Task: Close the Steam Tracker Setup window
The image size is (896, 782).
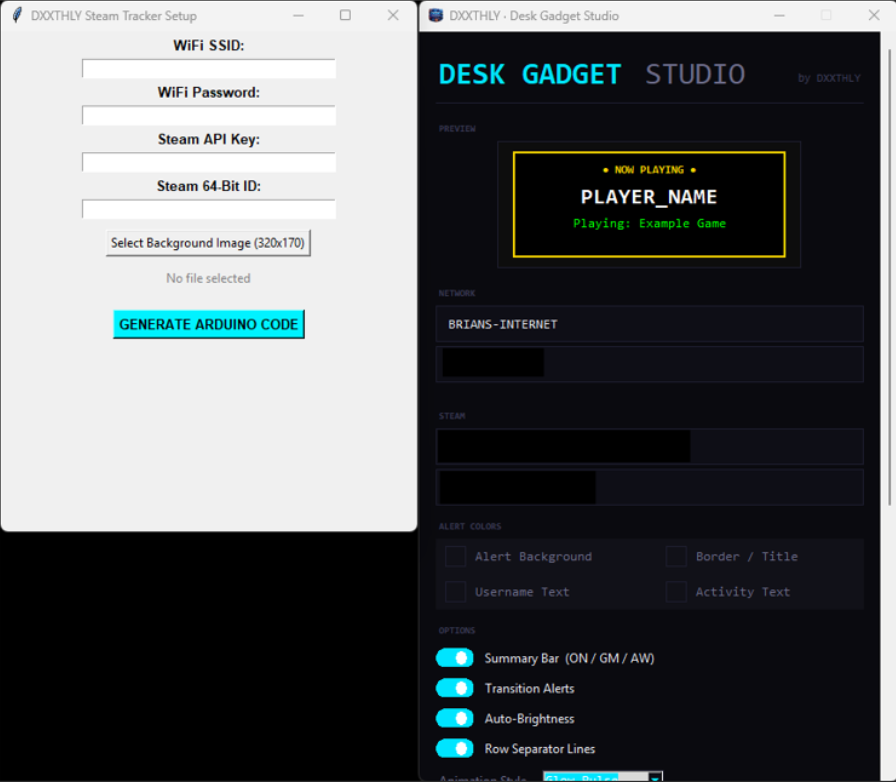Action: 393,15
